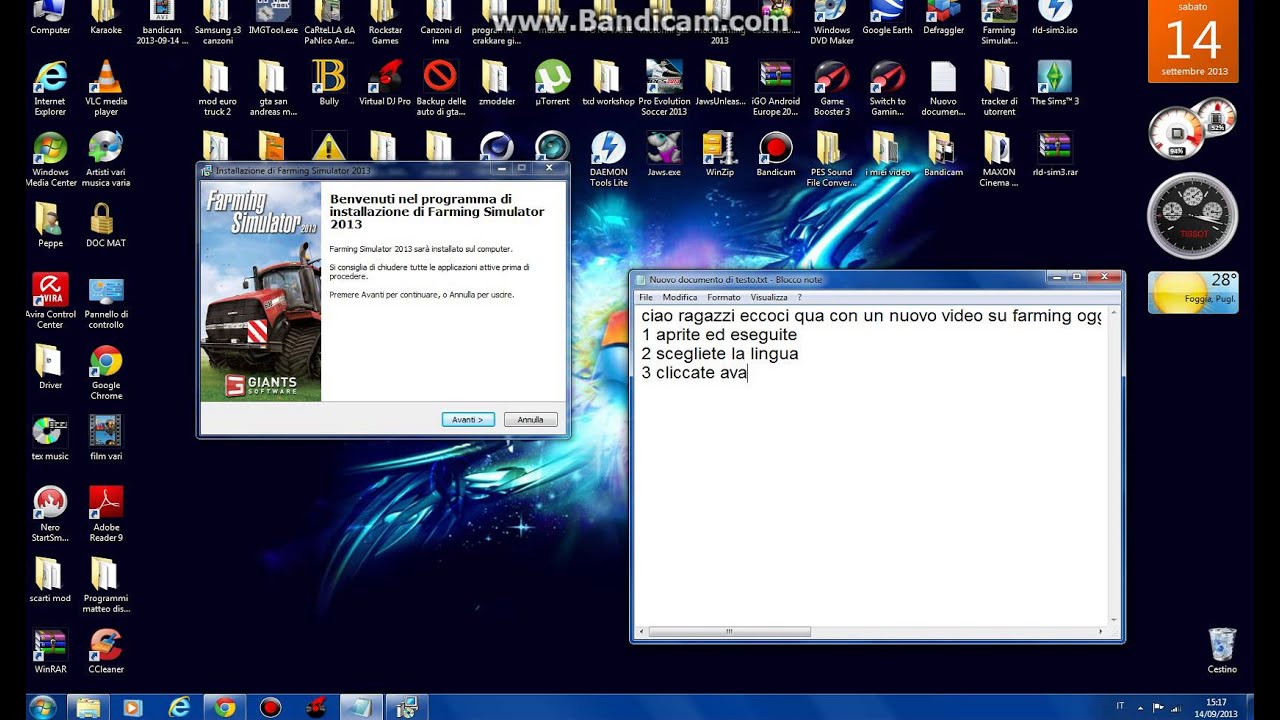Open µTorrent desktop shortcut
Screen dimensions: 1280x720
552,83
